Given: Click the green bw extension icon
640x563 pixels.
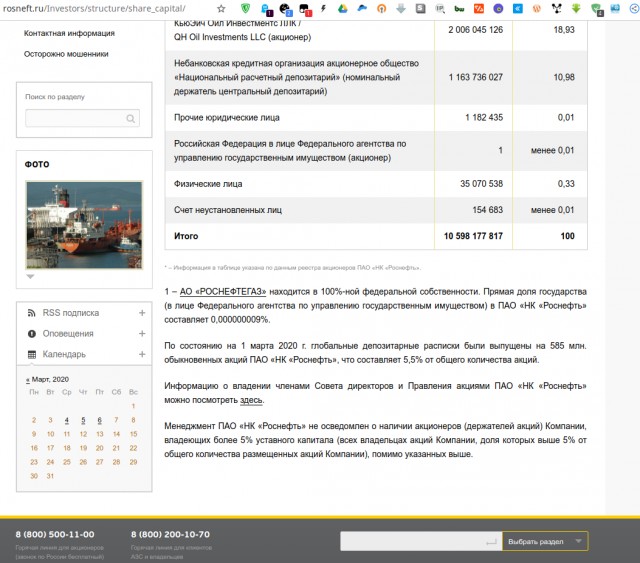Looking at the screenshot, I should pos(459,9).
